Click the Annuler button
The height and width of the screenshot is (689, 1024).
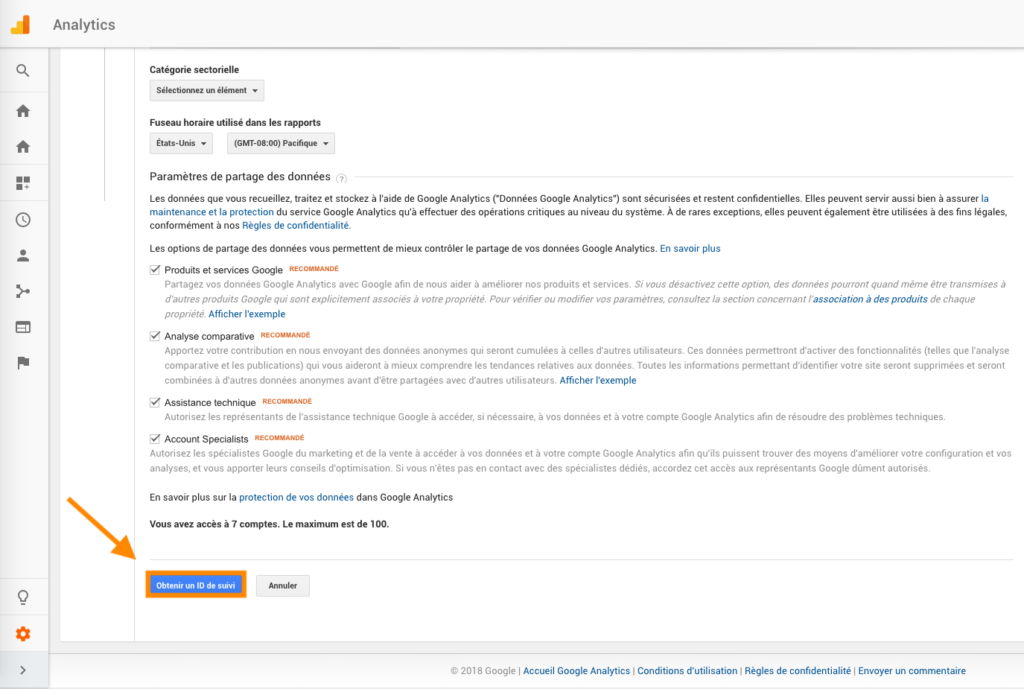[283, 586]
